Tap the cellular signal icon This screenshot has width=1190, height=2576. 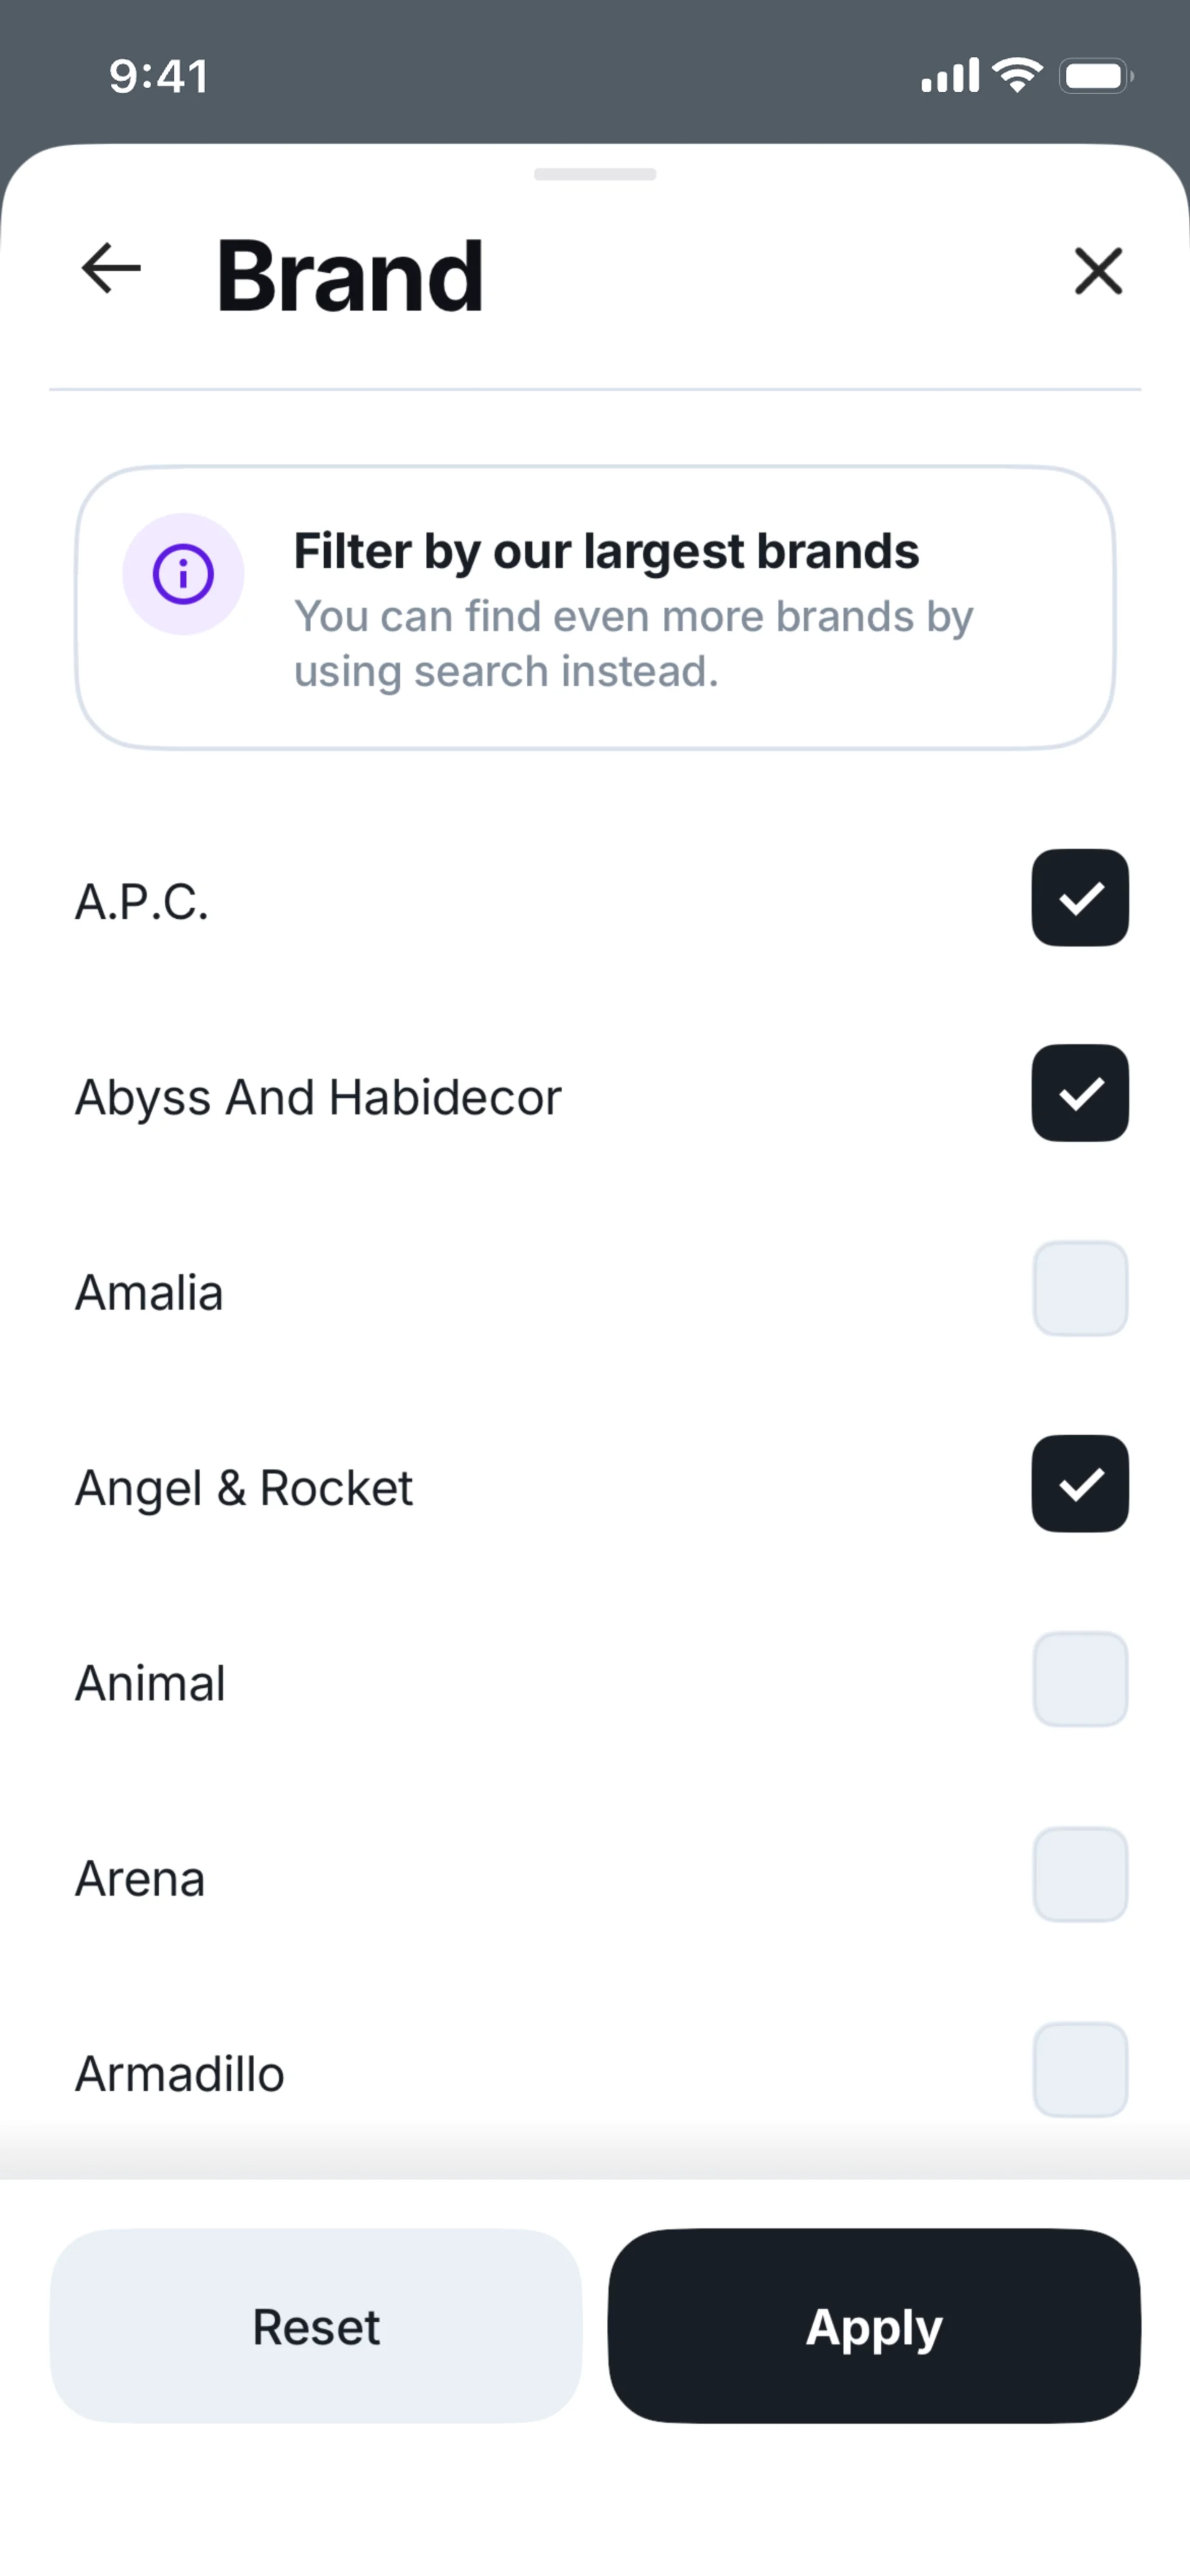pos(949,76)
